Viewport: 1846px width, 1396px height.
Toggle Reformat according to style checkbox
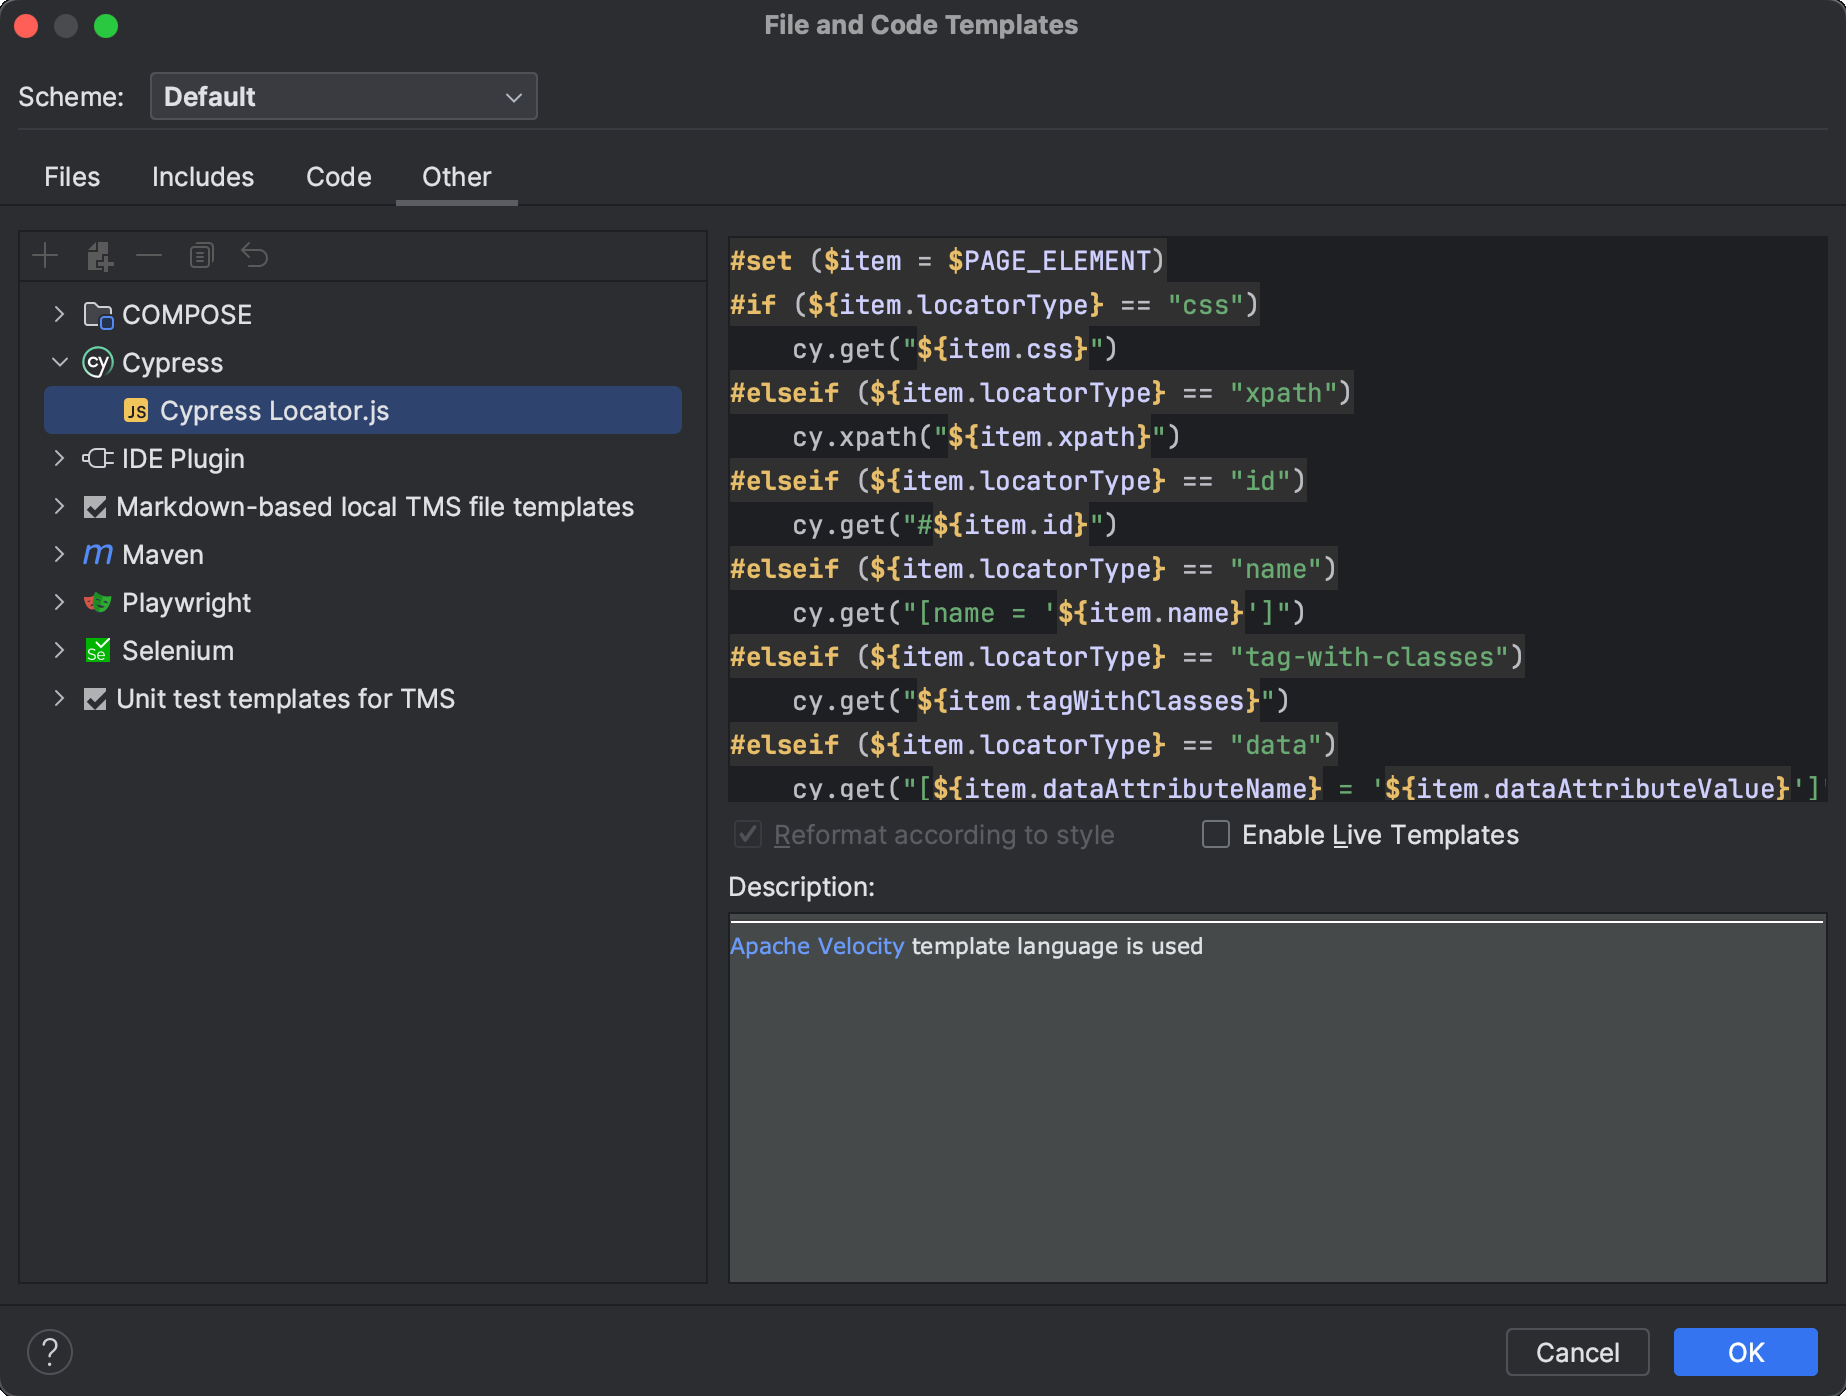click(748, 834)
